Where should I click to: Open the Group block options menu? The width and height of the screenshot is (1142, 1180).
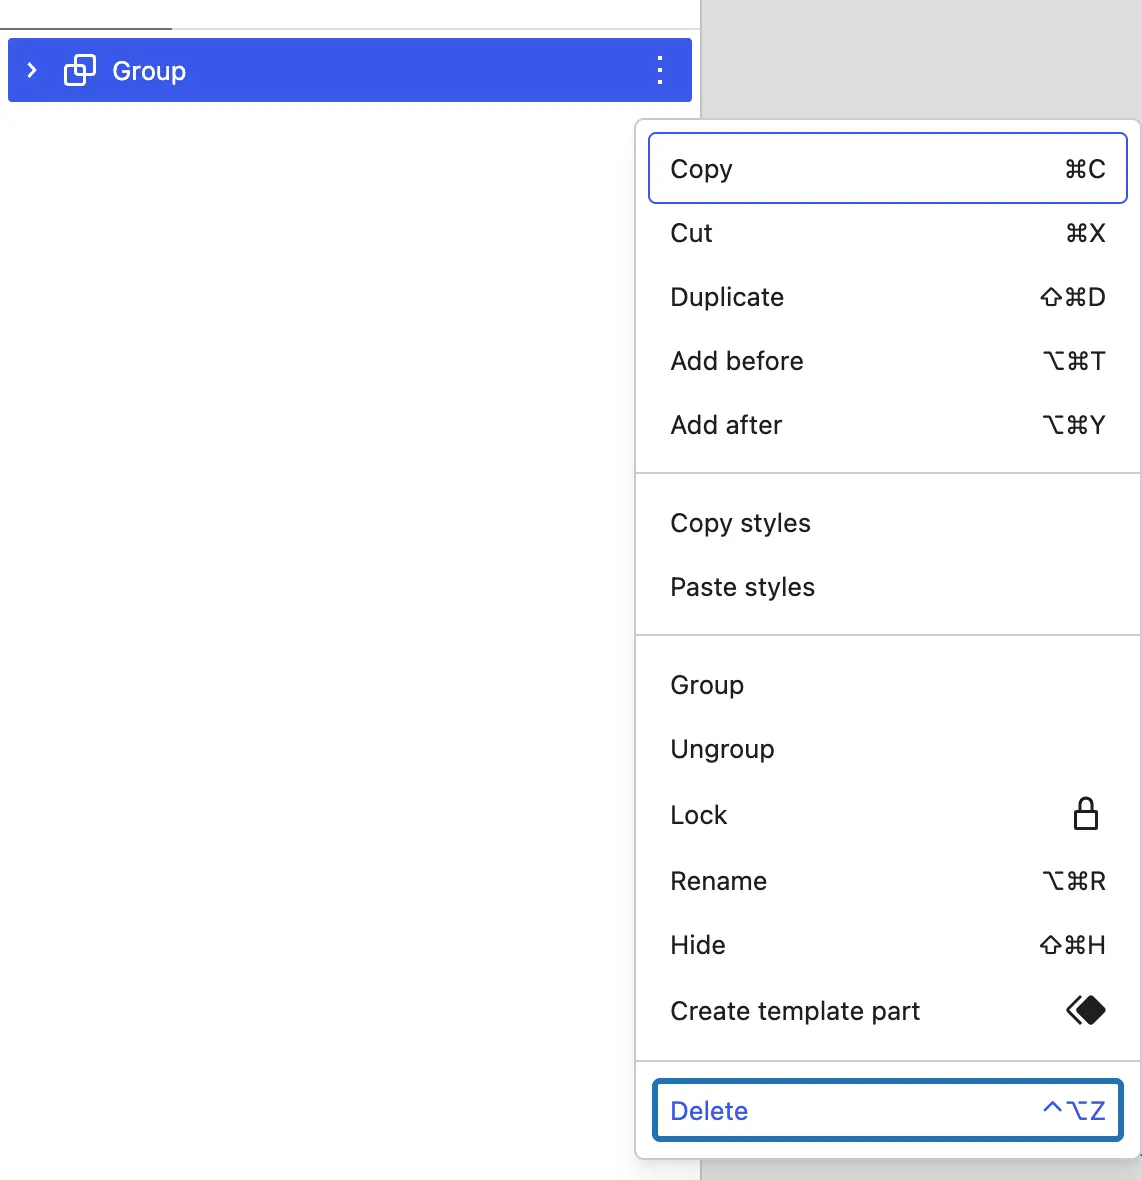[659, 70]
